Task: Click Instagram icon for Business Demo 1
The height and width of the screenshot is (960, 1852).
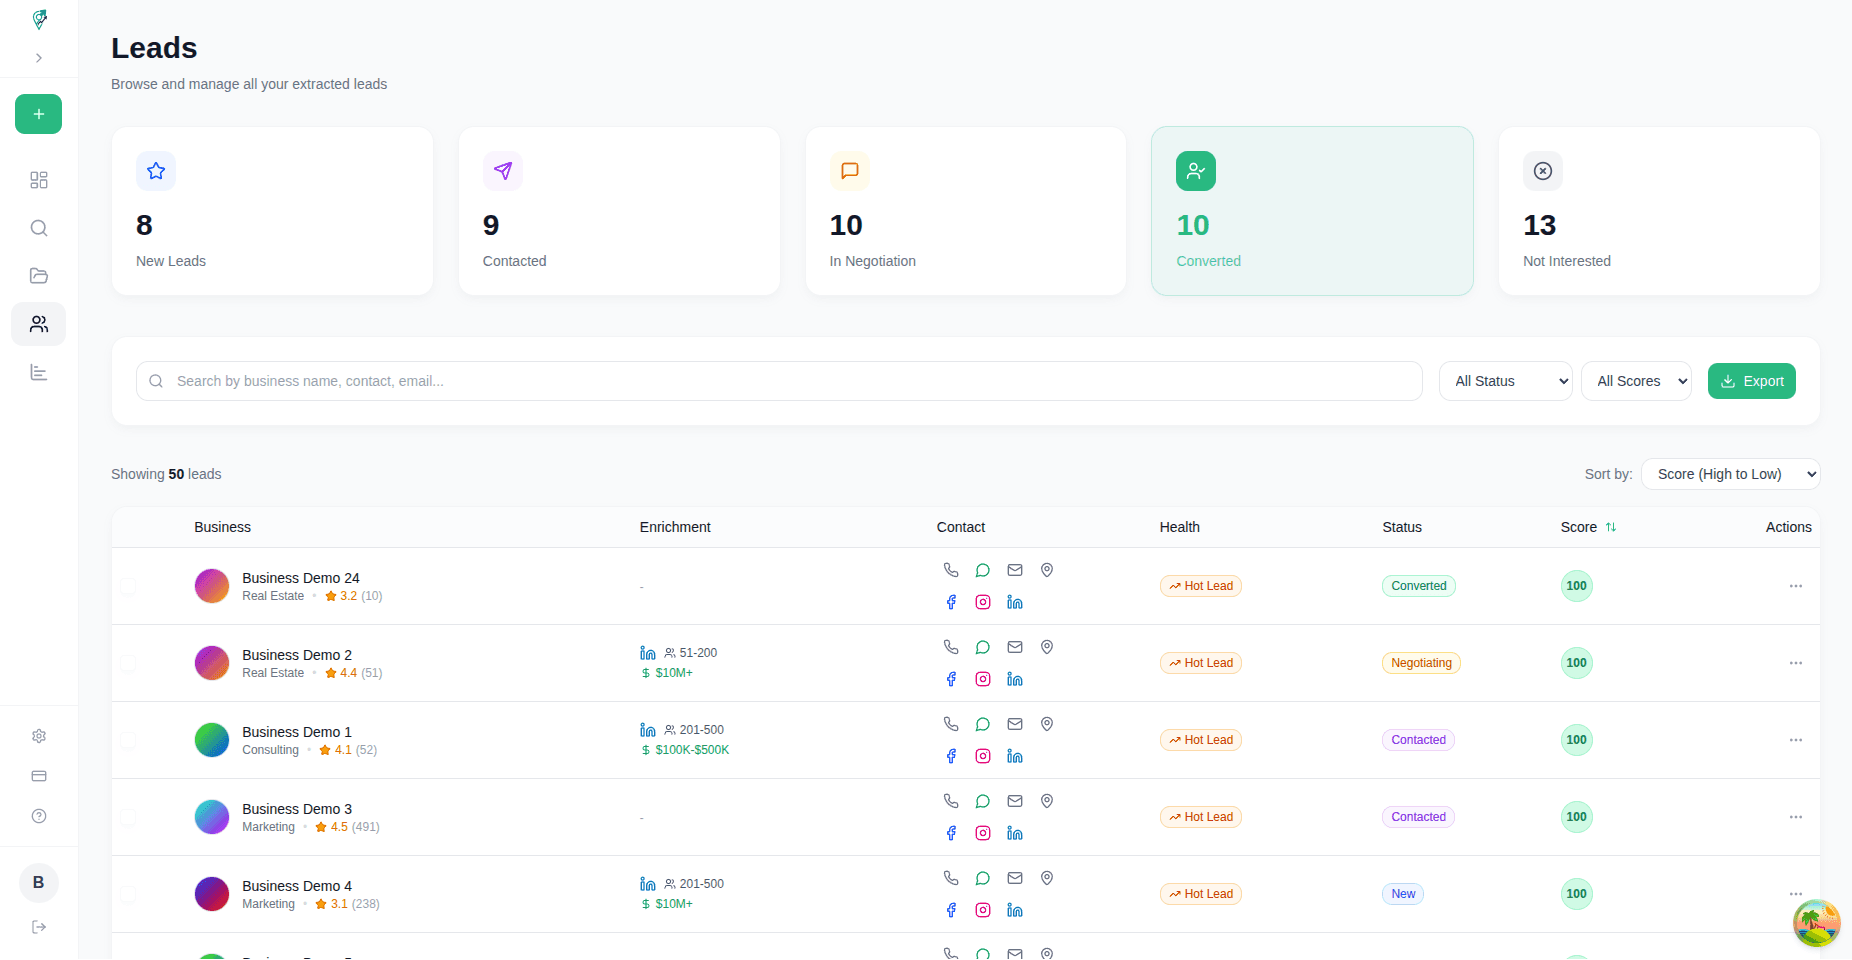Action: coord(983,756)
